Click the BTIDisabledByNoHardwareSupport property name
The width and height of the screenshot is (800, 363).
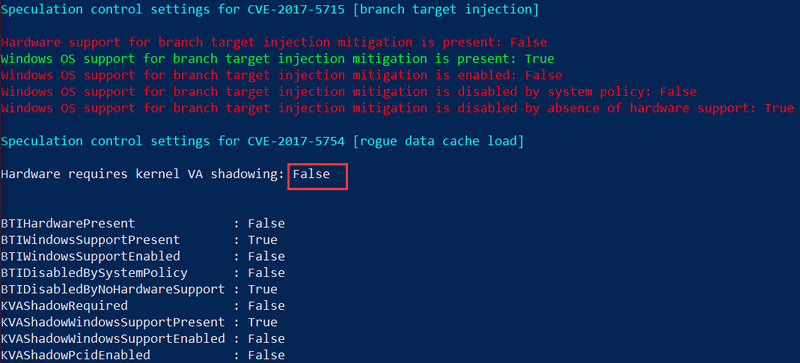coord(113,289)
